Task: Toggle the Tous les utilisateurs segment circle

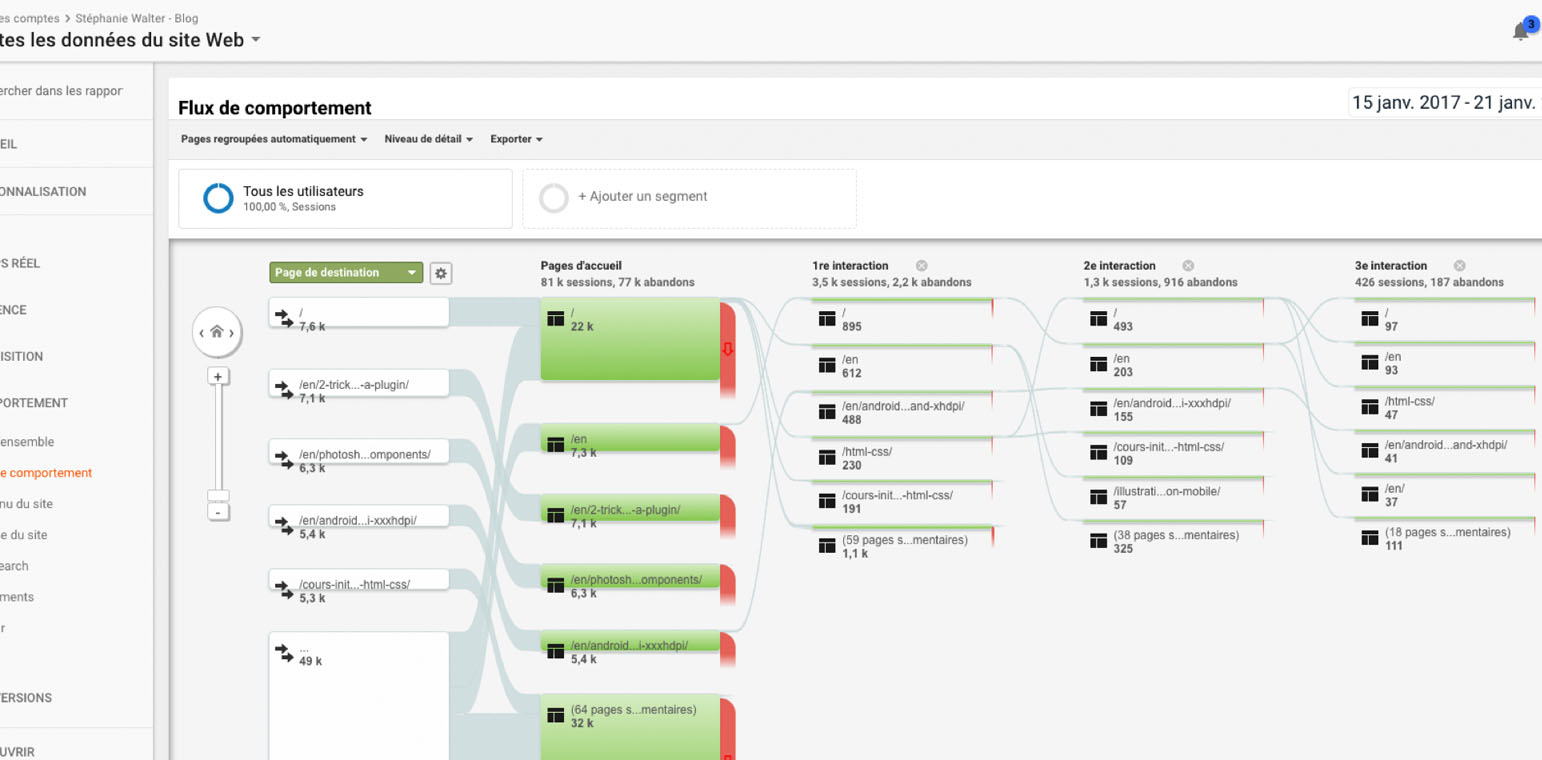Action: pyautogui.click(x=217, y=197)
